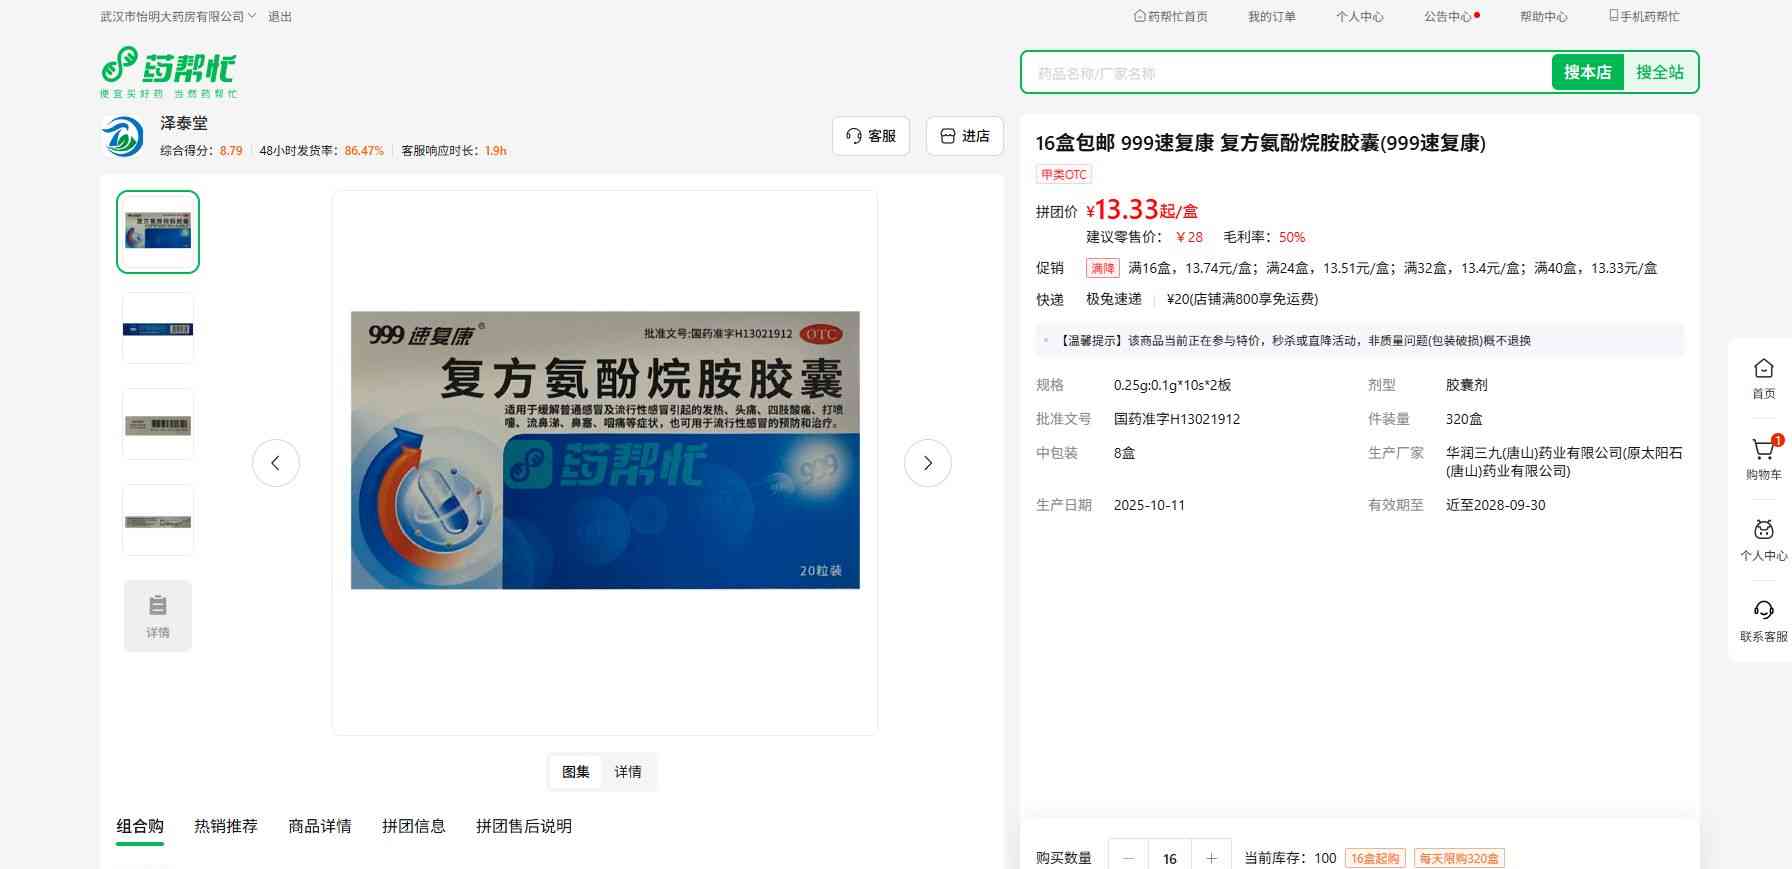Viewport: 1792px width, 869px height.
Task: Switch to the 热销推荐 tab
Action: point(226,826)
